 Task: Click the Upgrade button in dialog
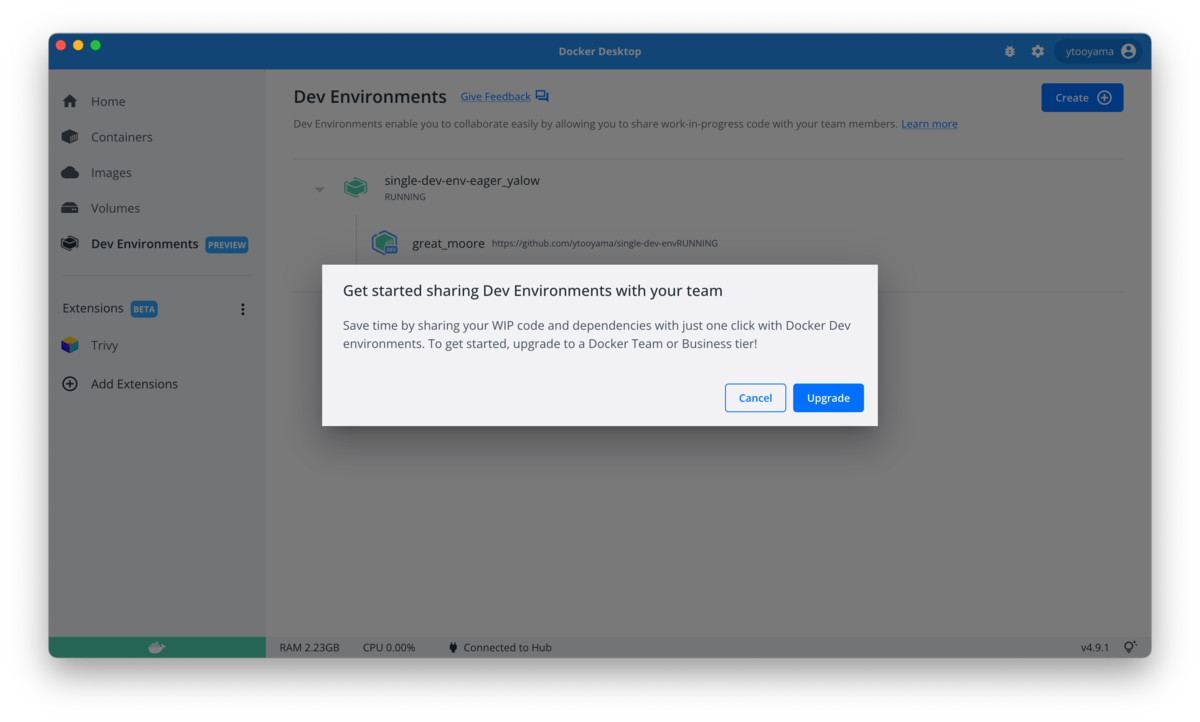point(828,398)
